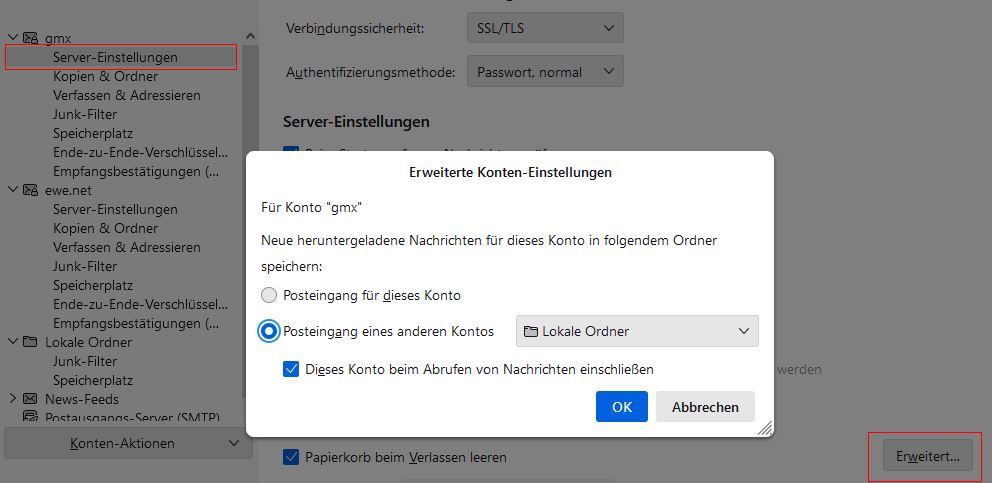Toggle 'Dieses Konto beim Abrufen' checkbox

291,369
